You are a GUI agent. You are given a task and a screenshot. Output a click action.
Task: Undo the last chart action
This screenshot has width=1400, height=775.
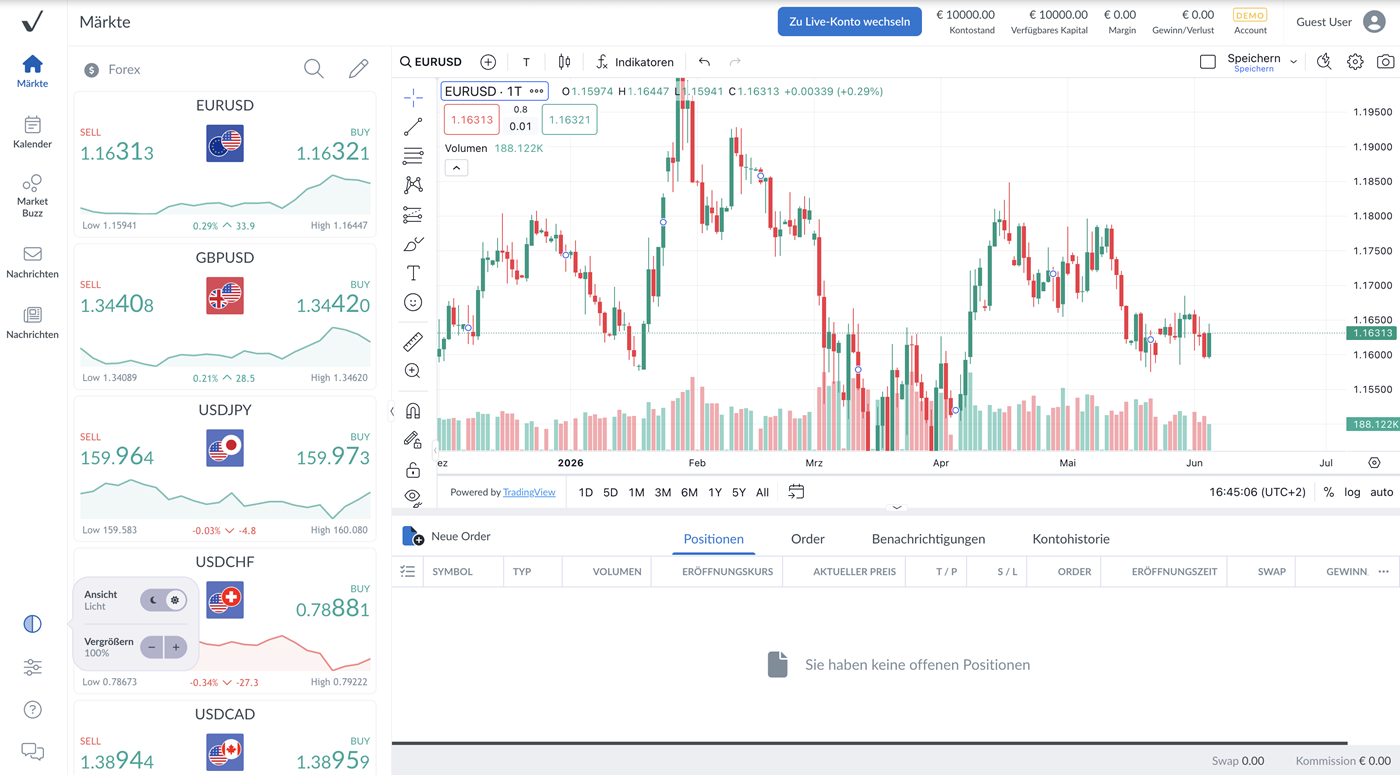(704, 62)
